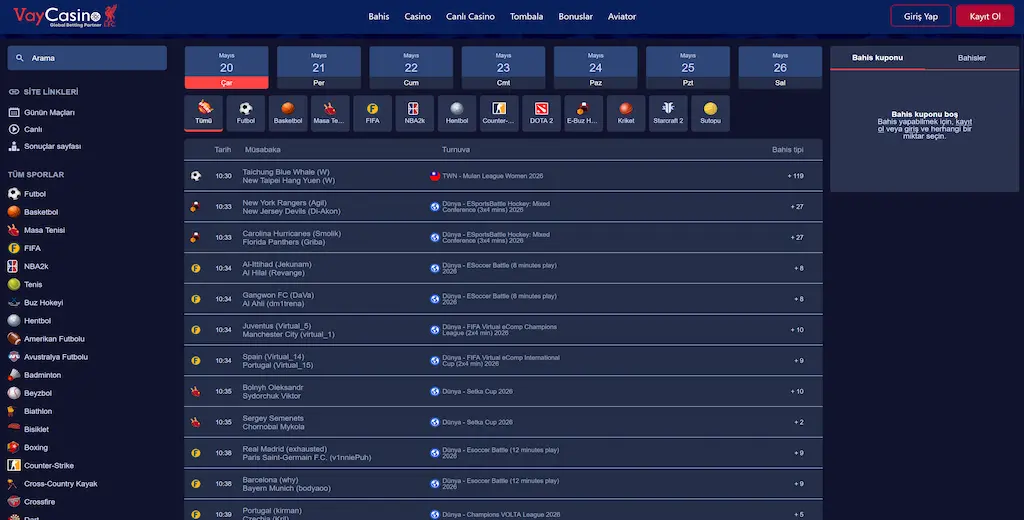This screenshot has height=520, width=1024.
Task: Open Avustralya Futbolu in the sidebar
Action: (56, 357)
